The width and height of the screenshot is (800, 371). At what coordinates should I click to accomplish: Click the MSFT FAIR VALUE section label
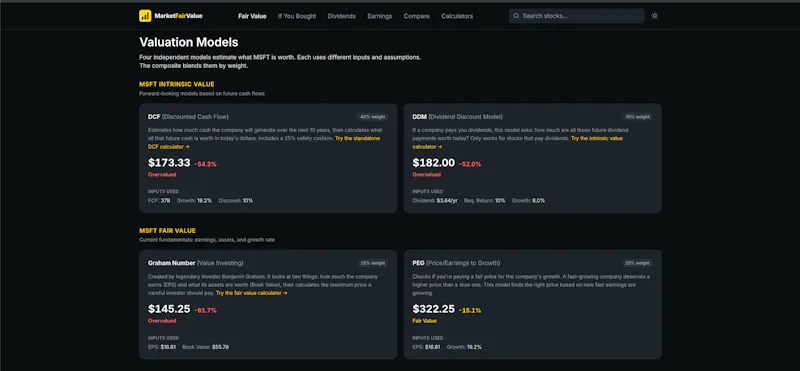[x=167, y=231]
